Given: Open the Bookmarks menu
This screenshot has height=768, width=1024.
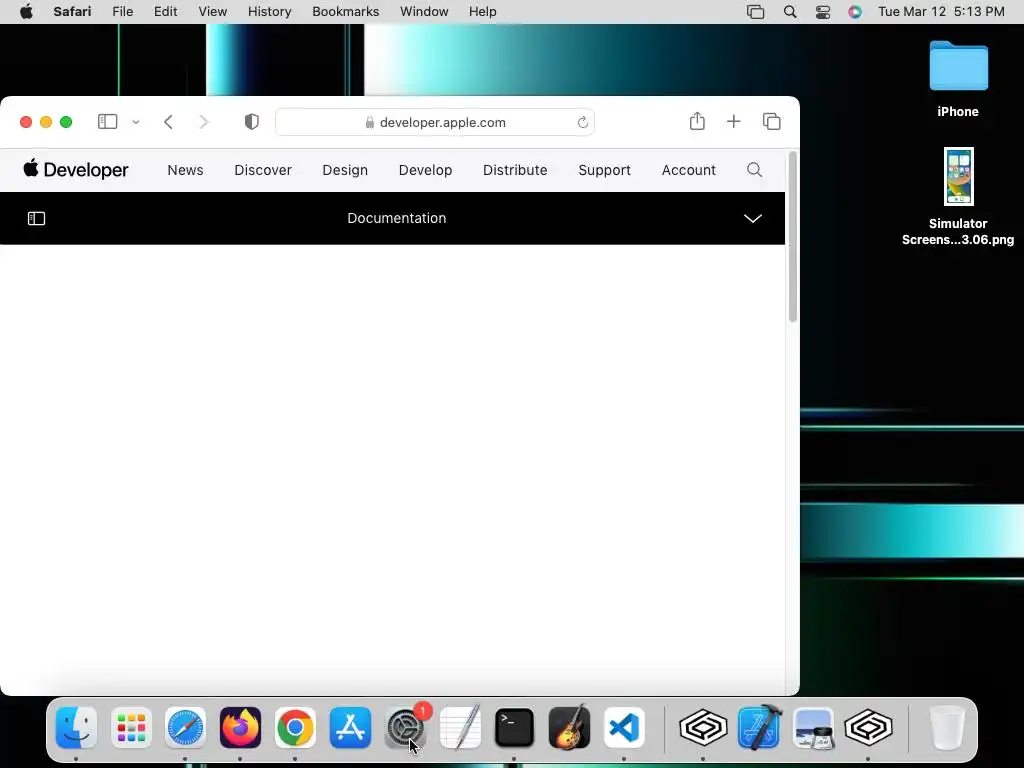Looking at the screenshot, I should tap(345, 12).
